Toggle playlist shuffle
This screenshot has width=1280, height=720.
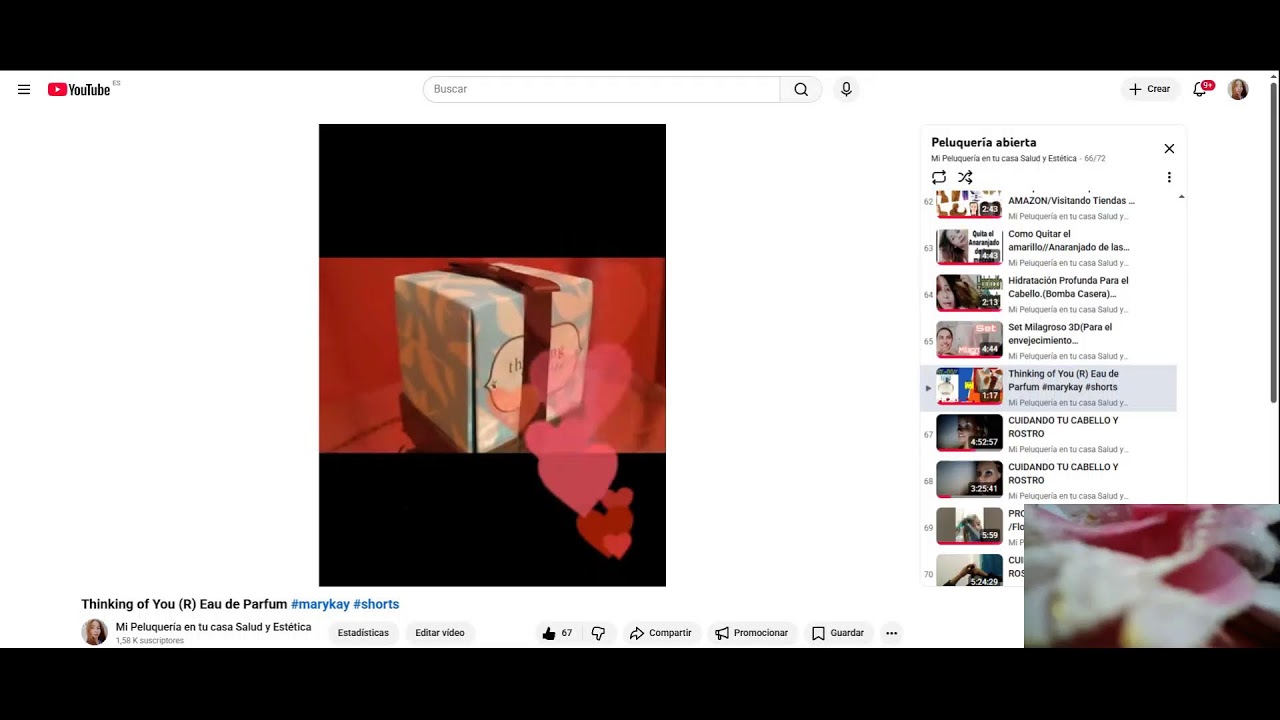[965, 177]
